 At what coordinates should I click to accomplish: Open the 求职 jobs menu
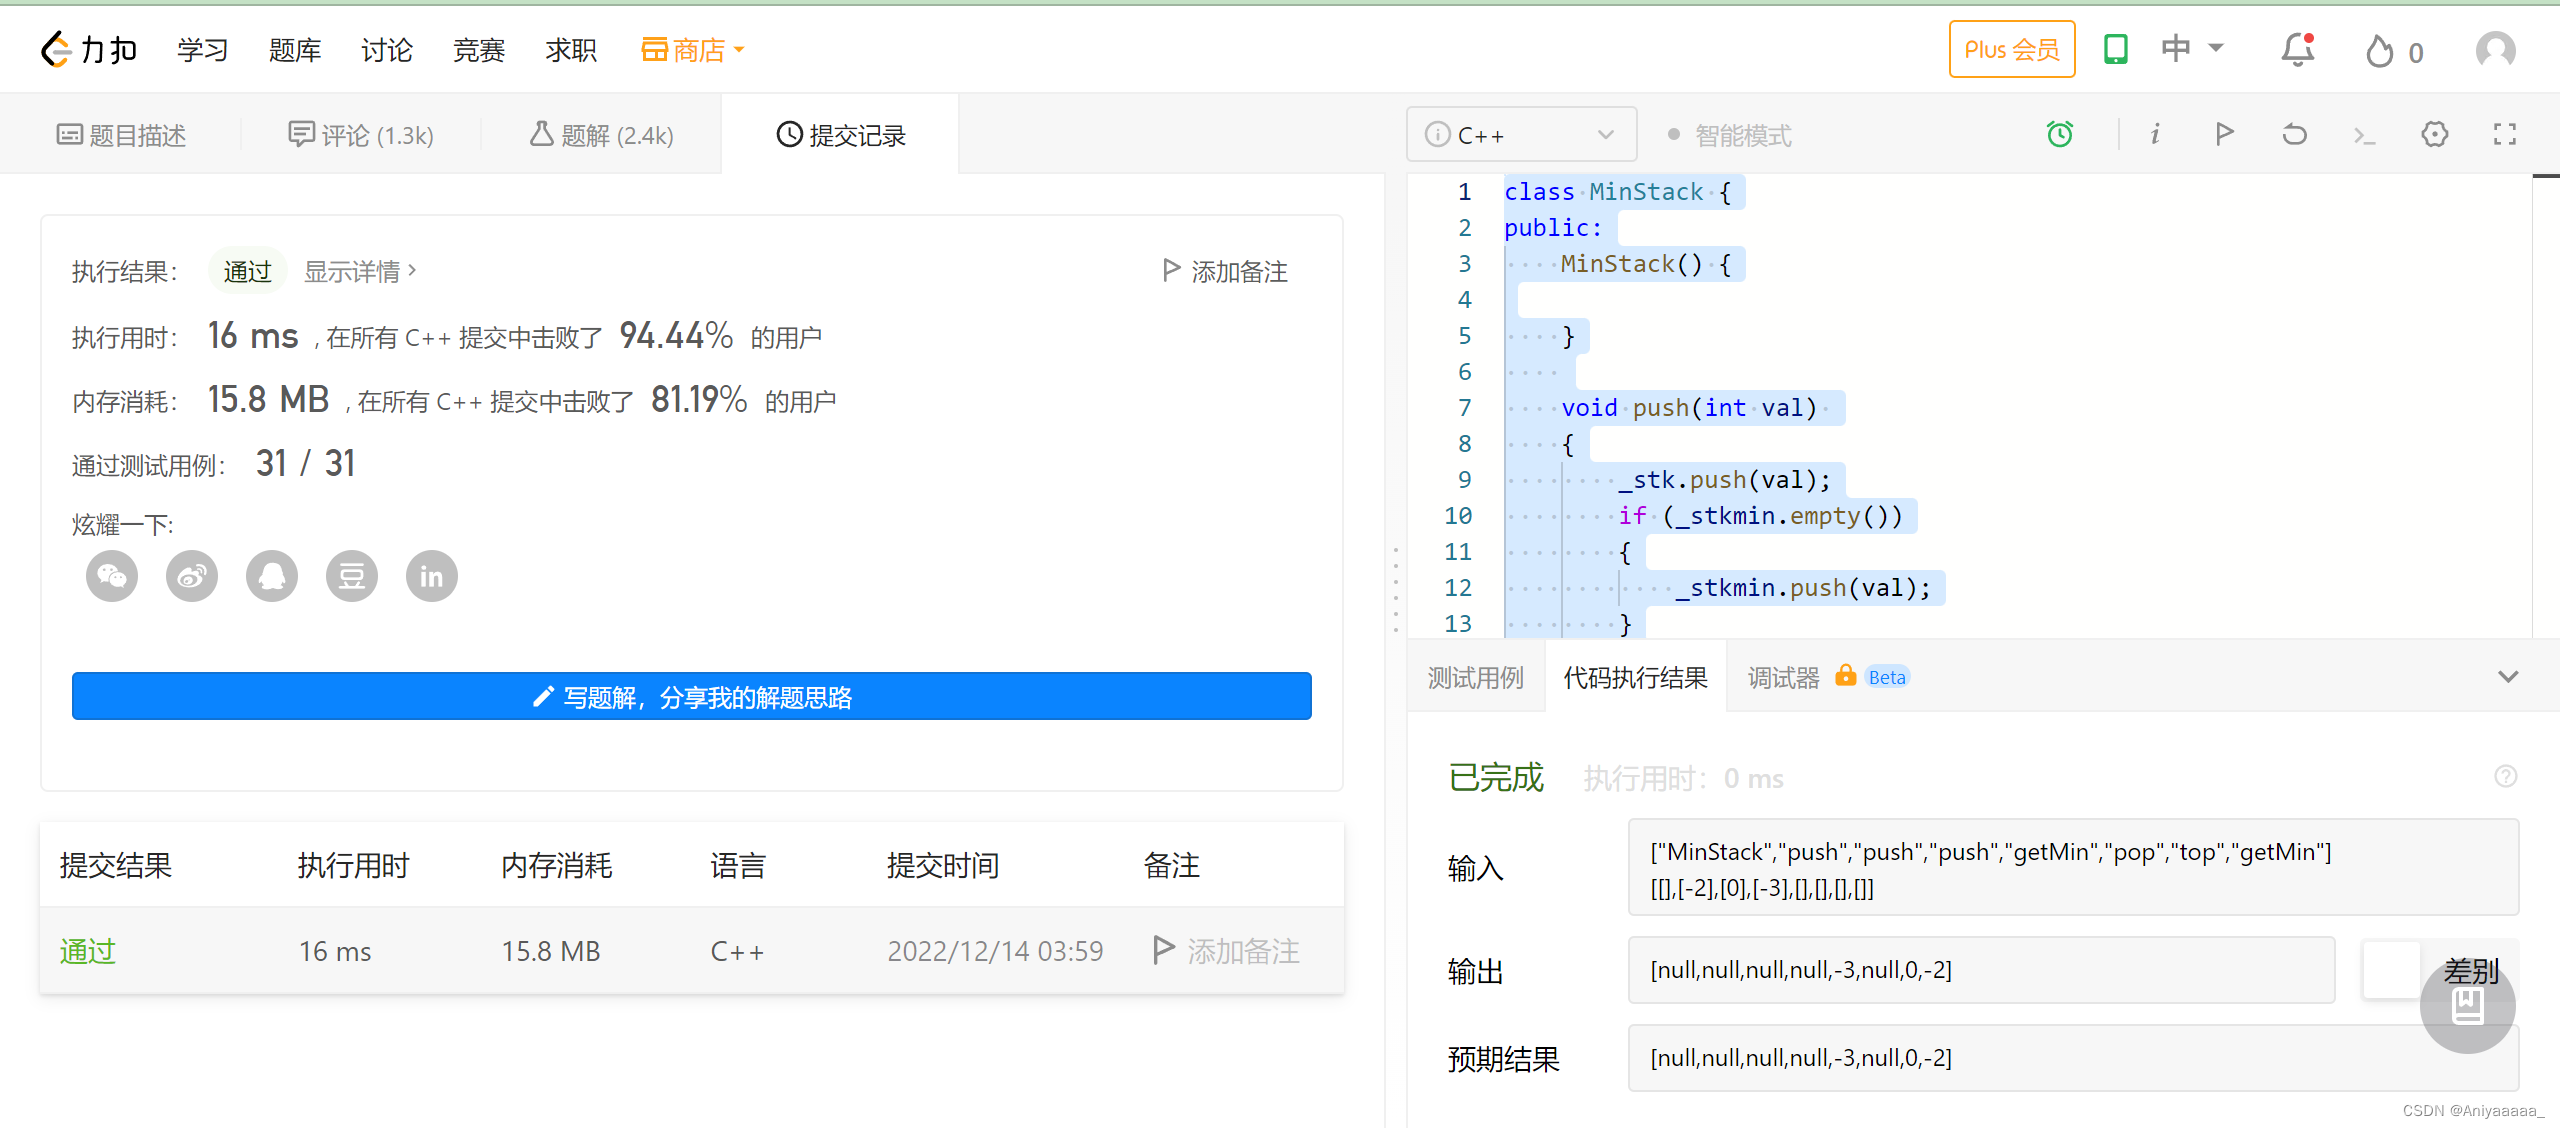[x=571, y=50]
